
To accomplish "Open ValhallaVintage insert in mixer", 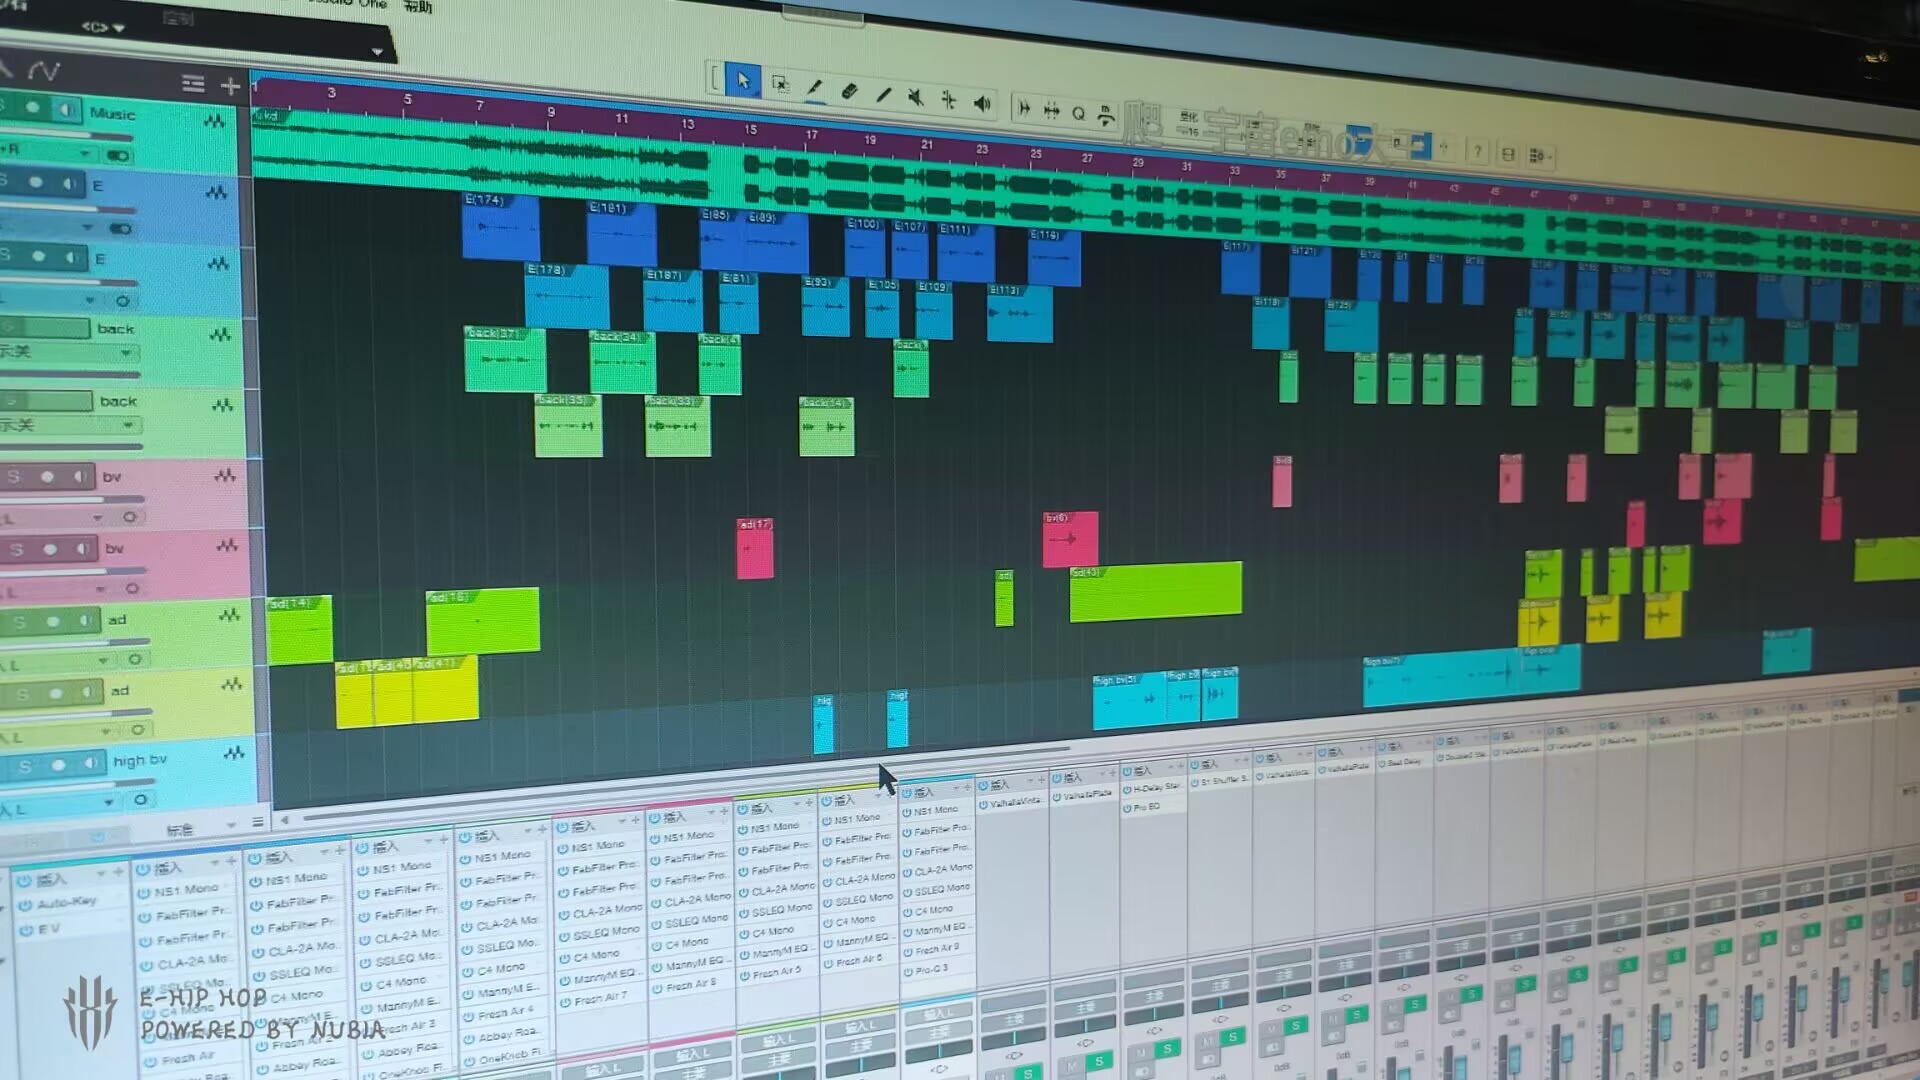I will (x=1014, y=802).
